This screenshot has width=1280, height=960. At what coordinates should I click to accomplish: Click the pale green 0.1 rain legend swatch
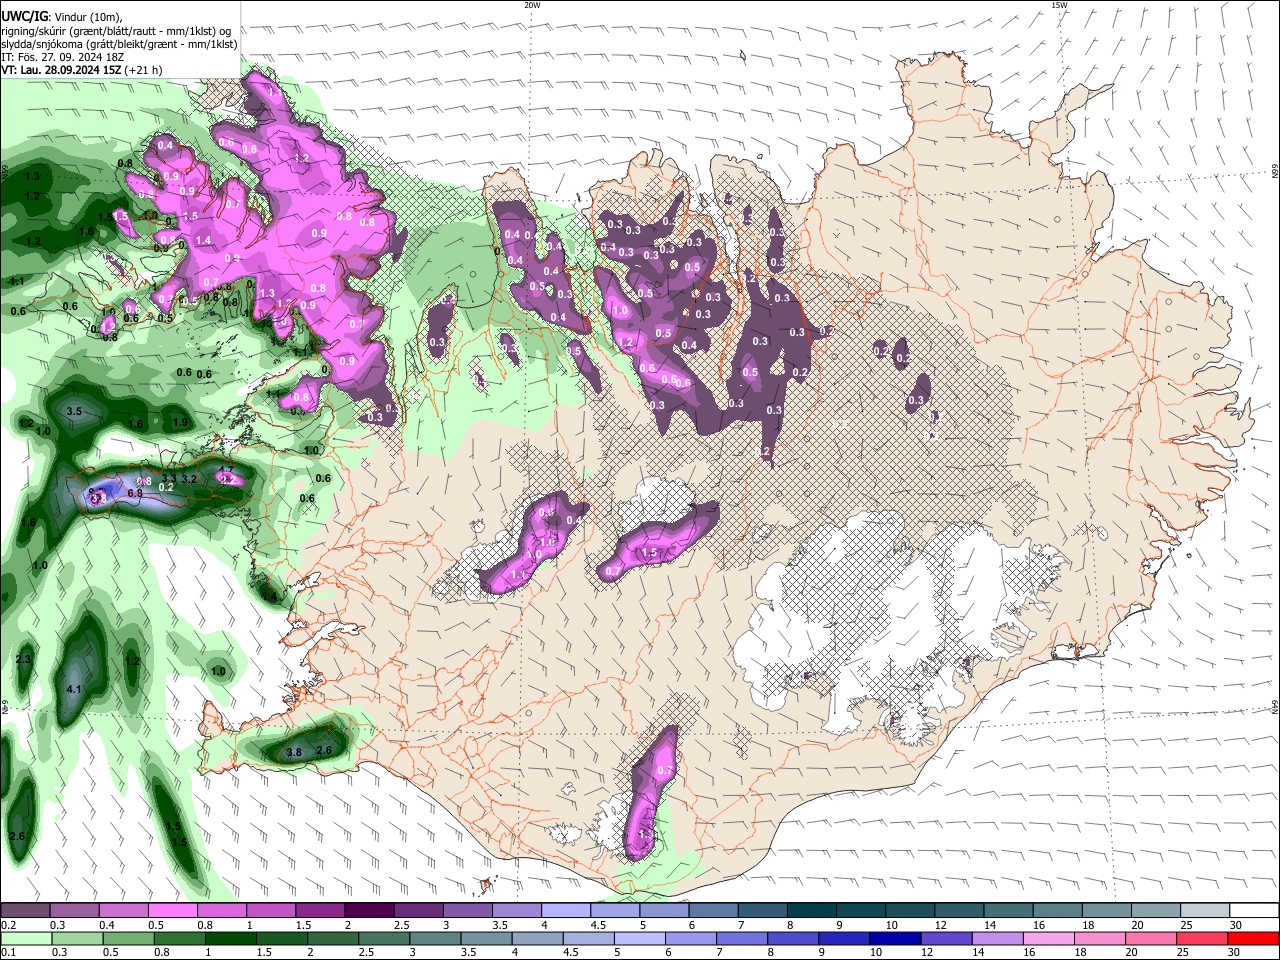tap(26, 939)
